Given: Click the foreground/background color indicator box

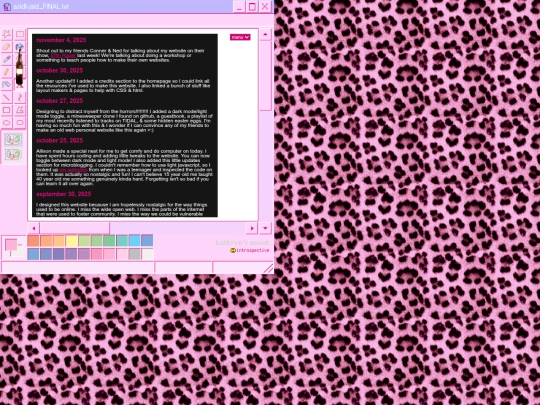Looking at the screenshot, I should coord(13,248).
